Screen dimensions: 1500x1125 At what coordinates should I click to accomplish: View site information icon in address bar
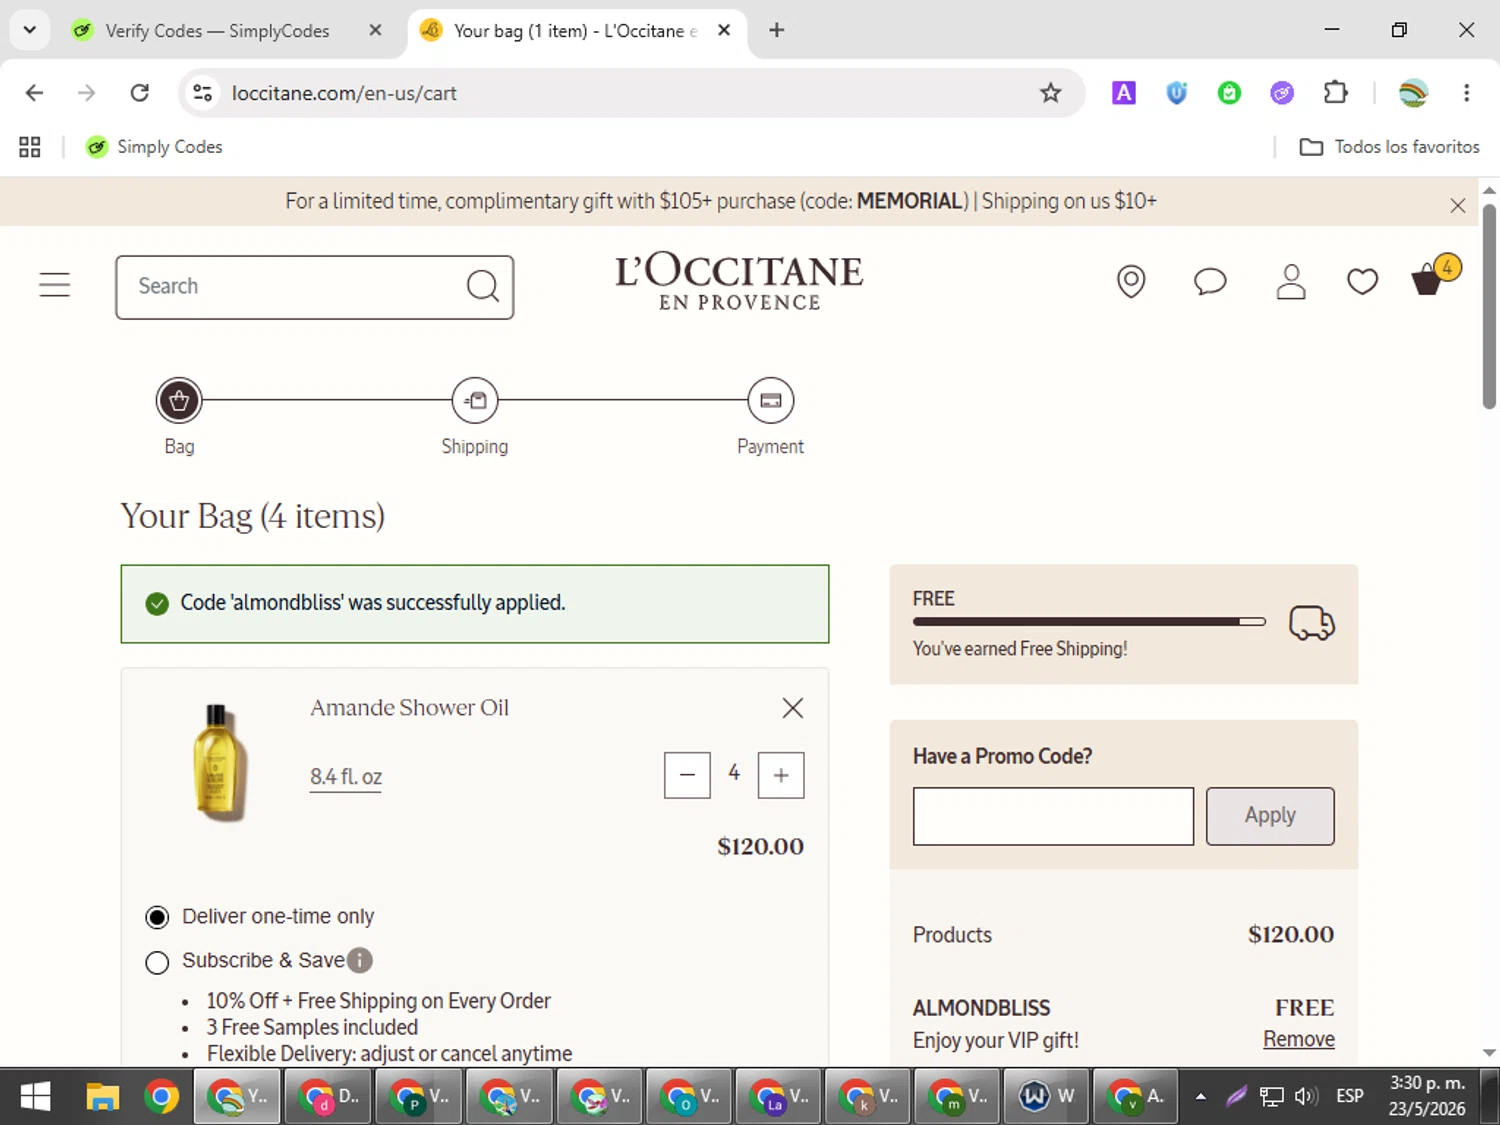click(203, 93)
